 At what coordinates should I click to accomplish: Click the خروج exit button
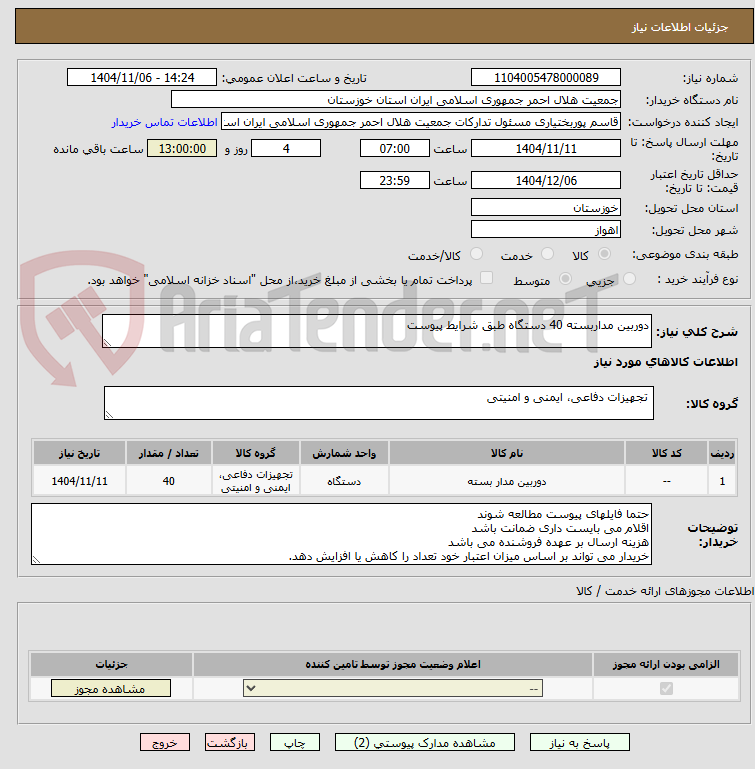164,743
